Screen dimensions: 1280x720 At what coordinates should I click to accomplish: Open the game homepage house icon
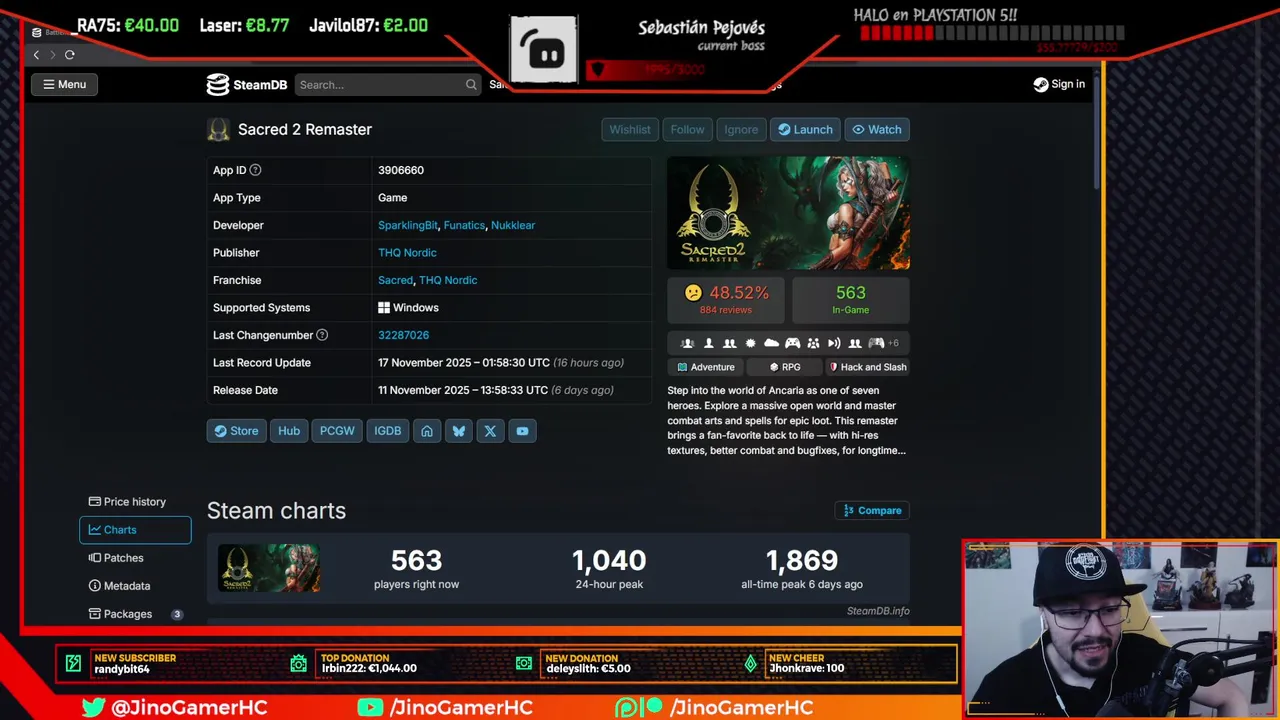(x=427, y=431)
